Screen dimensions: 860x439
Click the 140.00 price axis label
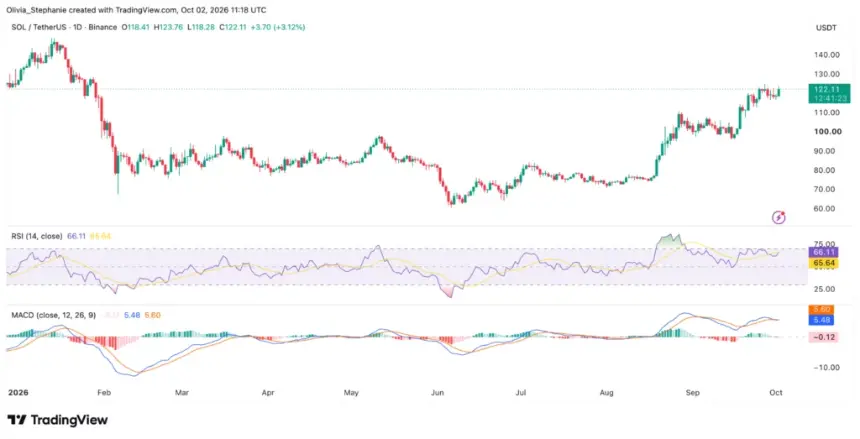(x=828, y=55)
